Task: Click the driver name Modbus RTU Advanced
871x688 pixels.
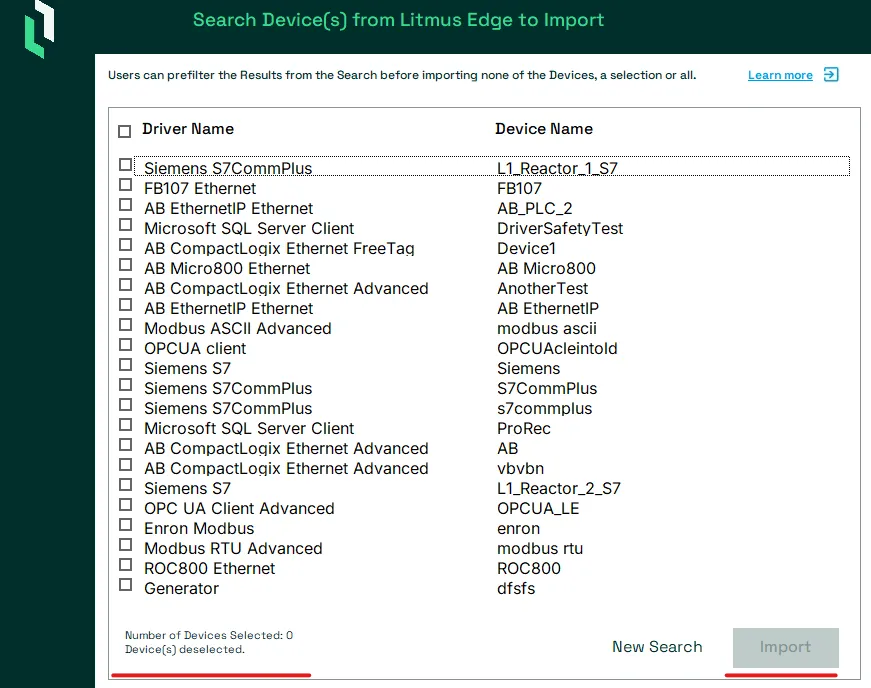Action: point(233,549)
